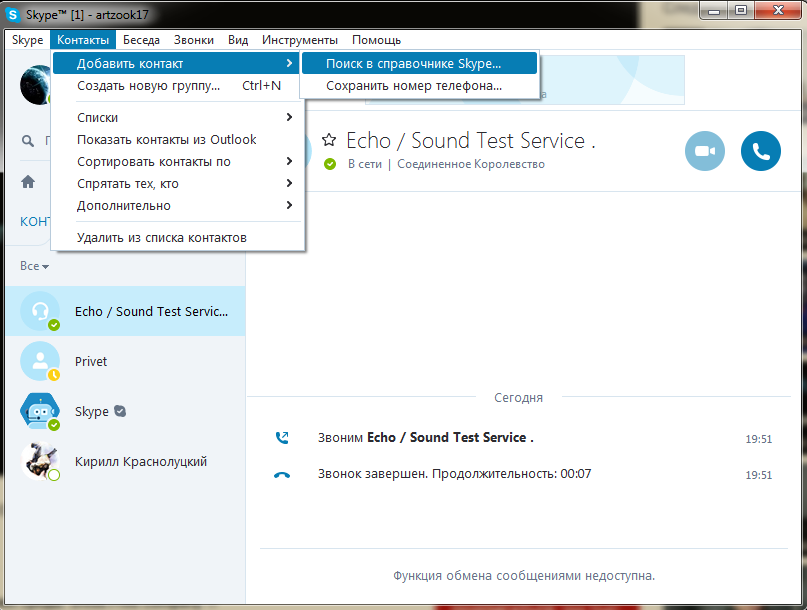807x610 pixels.
Task: Click the banner ad at the top
Action: tap(525, 80)
